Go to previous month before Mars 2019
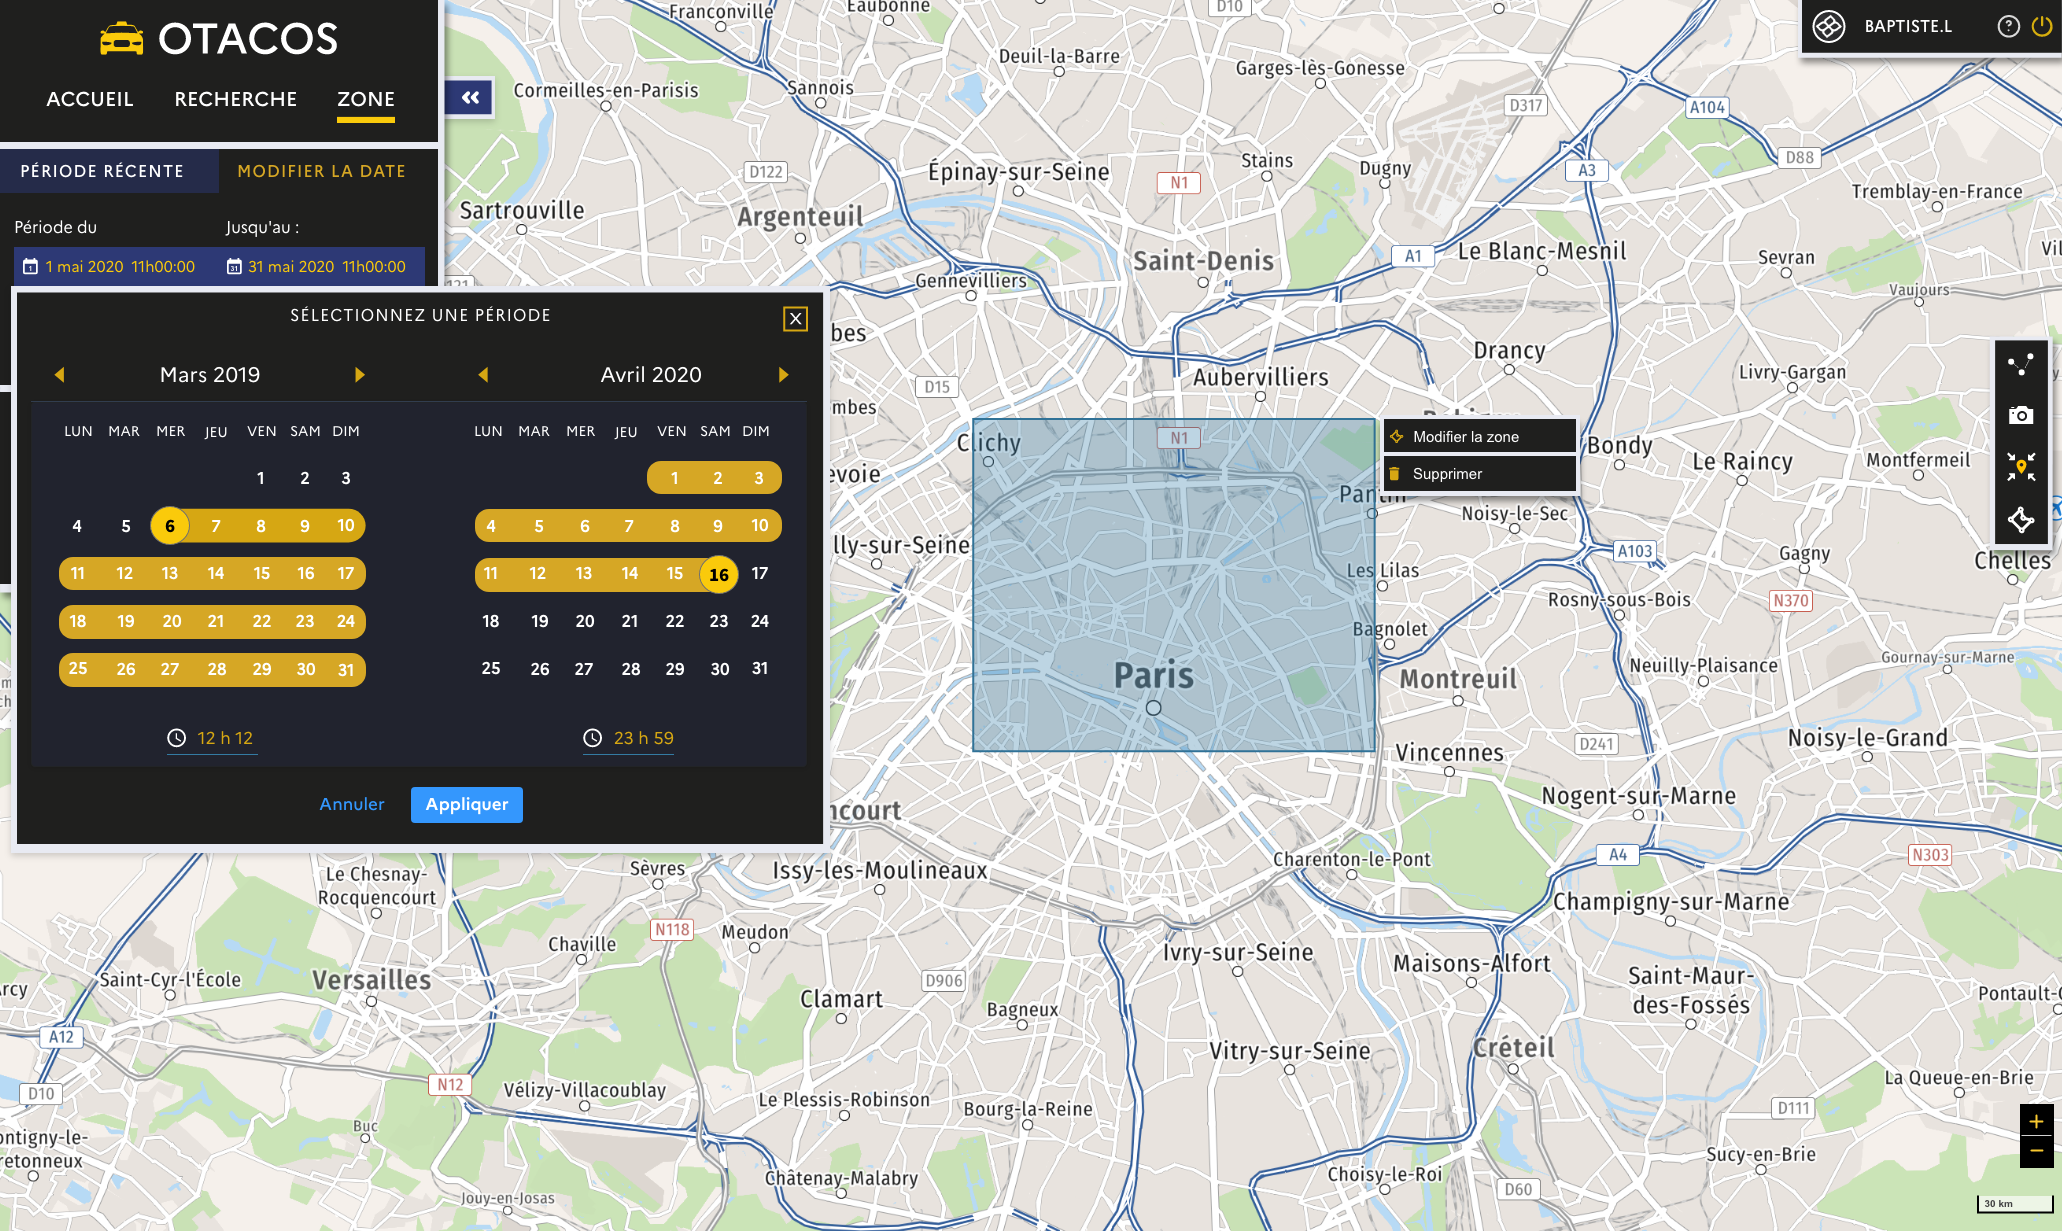Image resolution: width=2062 pixels, height=1231 pixels. click(59, 375)
